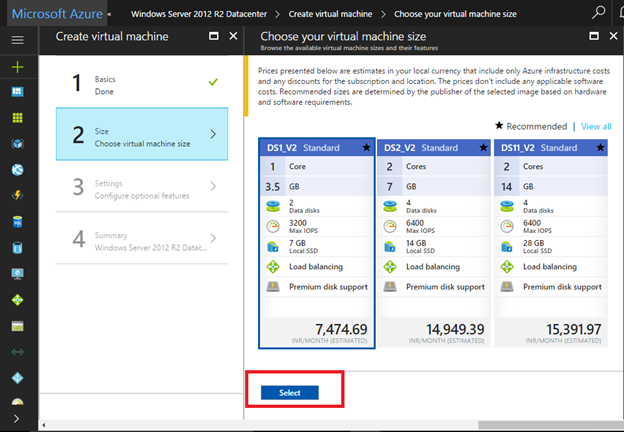Screen dimensions: 624x432
Task: Open the Virtual networks icon in the sidebar
Action: [x=18, y=352]
